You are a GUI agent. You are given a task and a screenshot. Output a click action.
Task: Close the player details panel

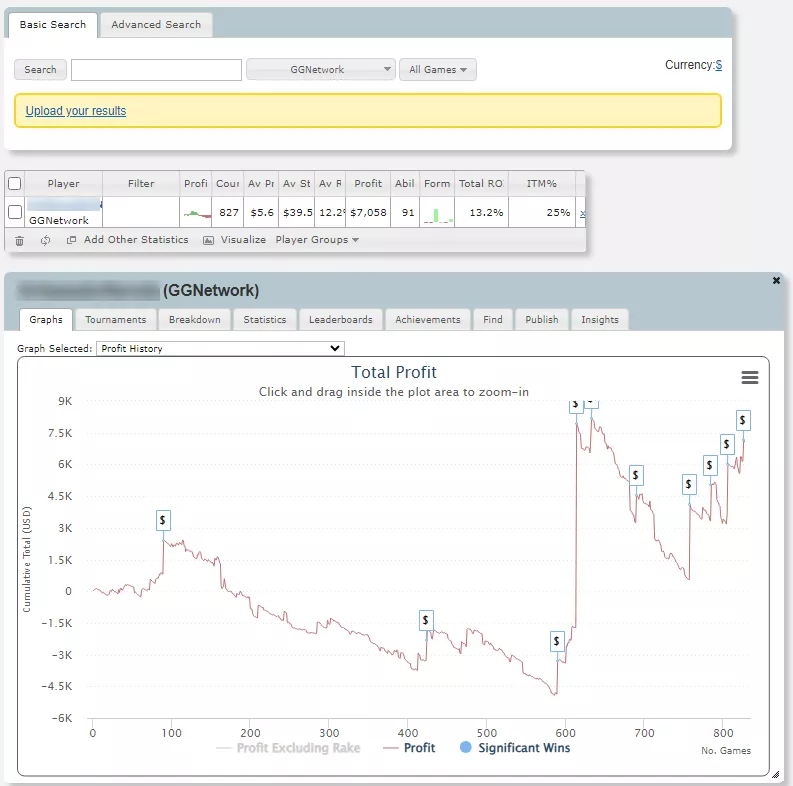pyautogui.click(x=776, y=282)
